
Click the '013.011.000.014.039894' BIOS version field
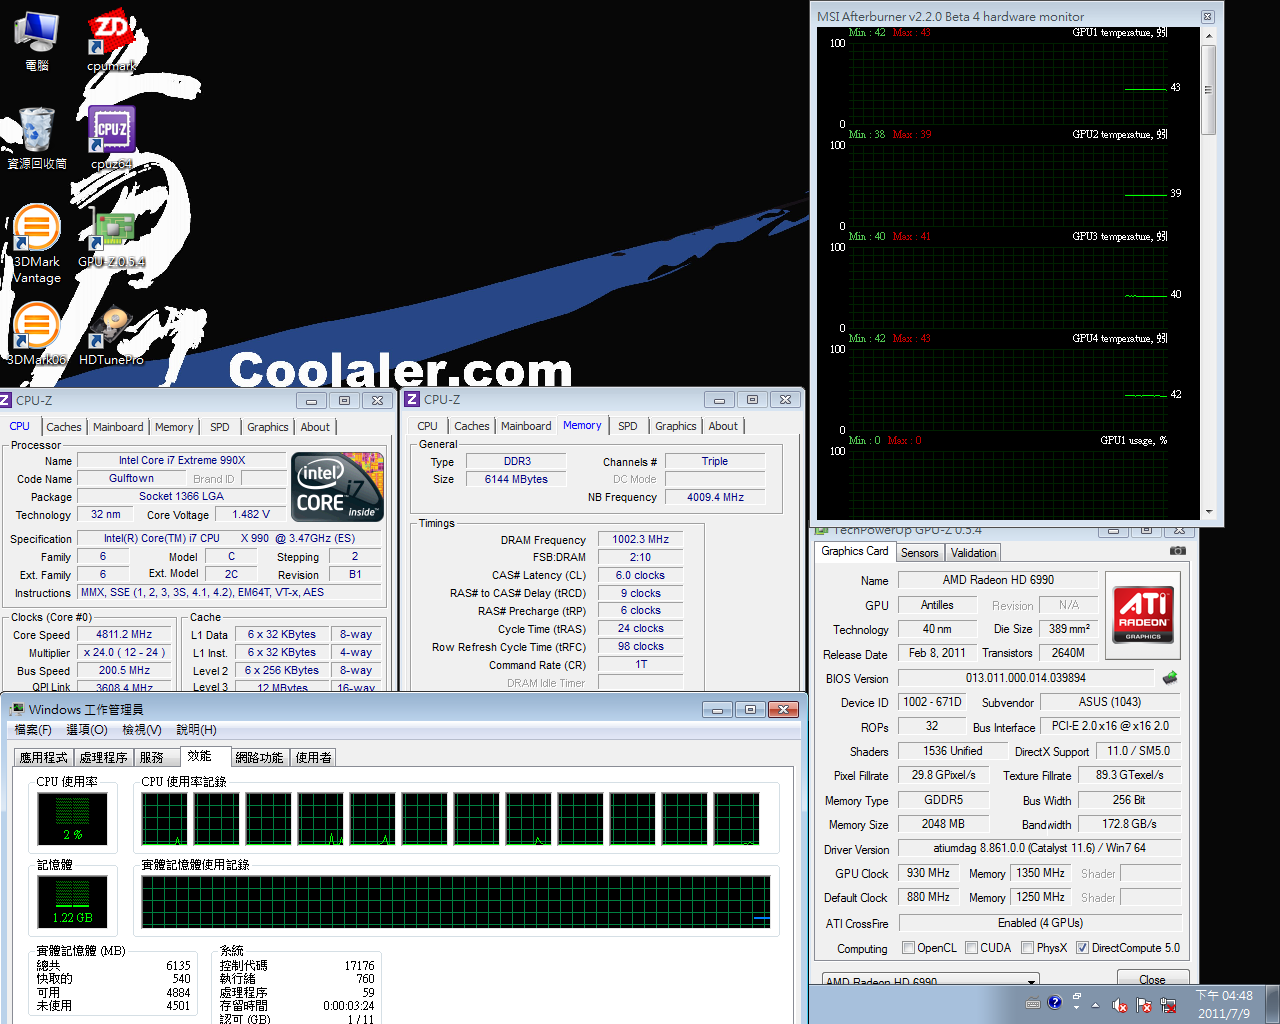point(1026,678)
